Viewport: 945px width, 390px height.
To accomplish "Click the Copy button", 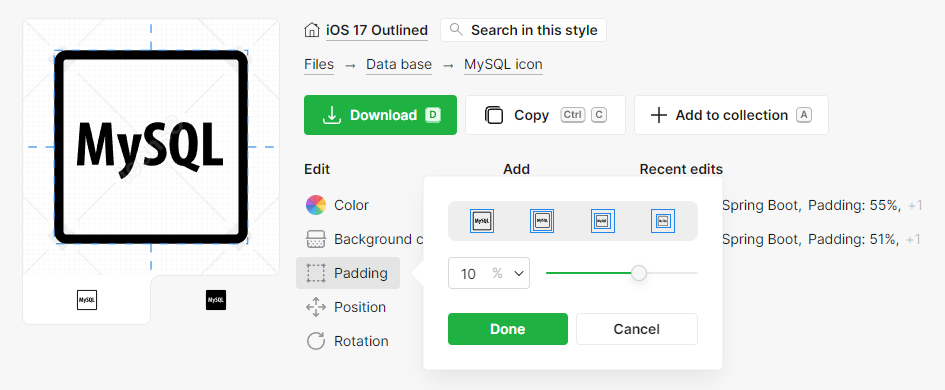I will point(545,115).
